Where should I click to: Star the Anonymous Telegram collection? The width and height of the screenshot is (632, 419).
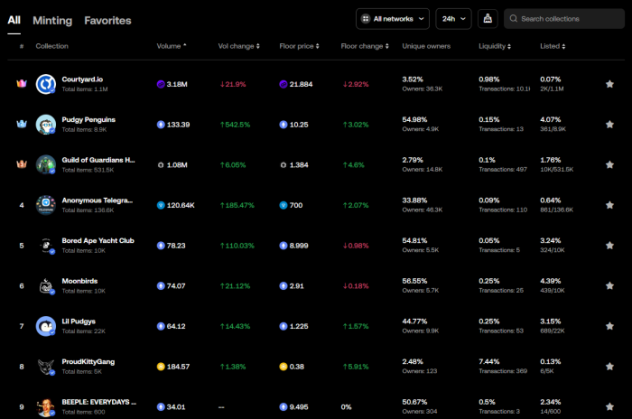point(609,205)
